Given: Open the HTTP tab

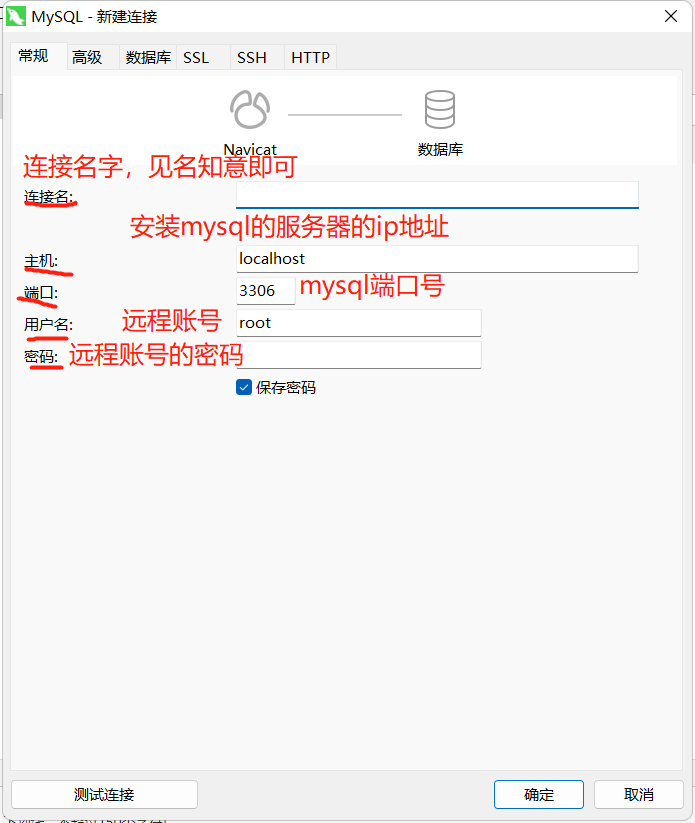Looking at the screenshot, I should (x=311, y=57).
